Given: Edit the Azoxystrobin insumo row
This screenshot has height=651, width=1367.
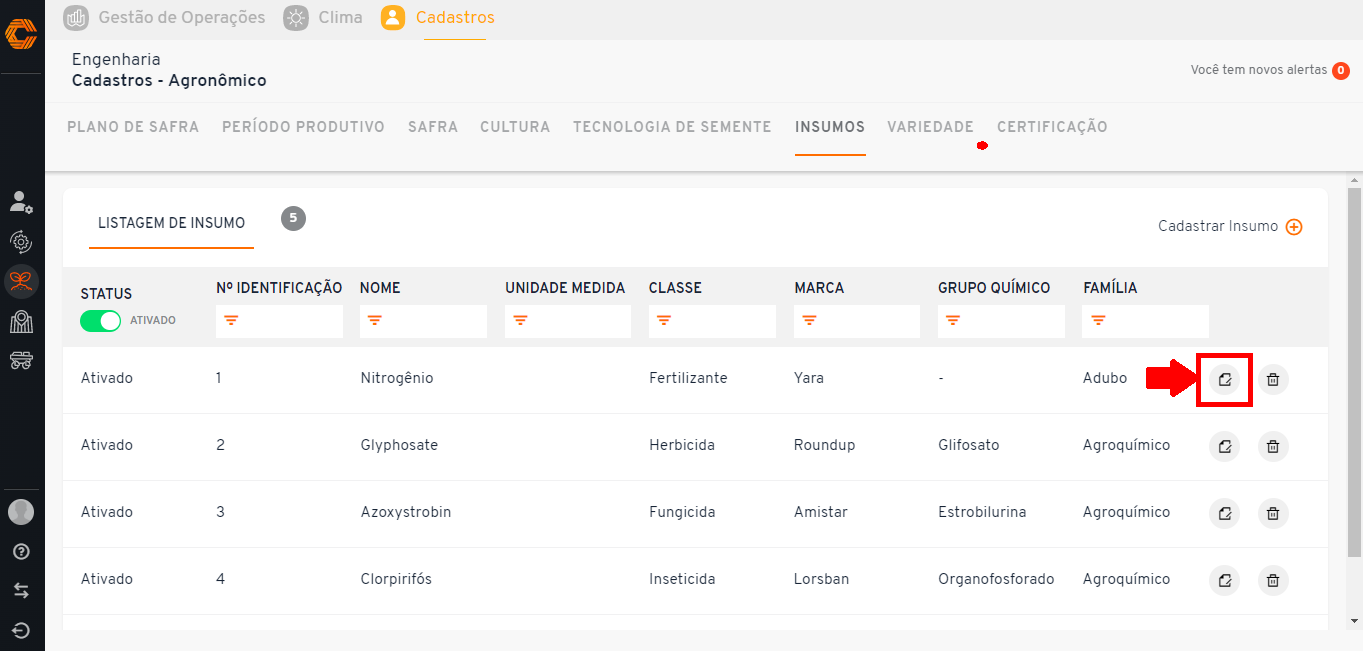Looking at the screenshot, I should pyautogui.click(x=1224, y=513).
